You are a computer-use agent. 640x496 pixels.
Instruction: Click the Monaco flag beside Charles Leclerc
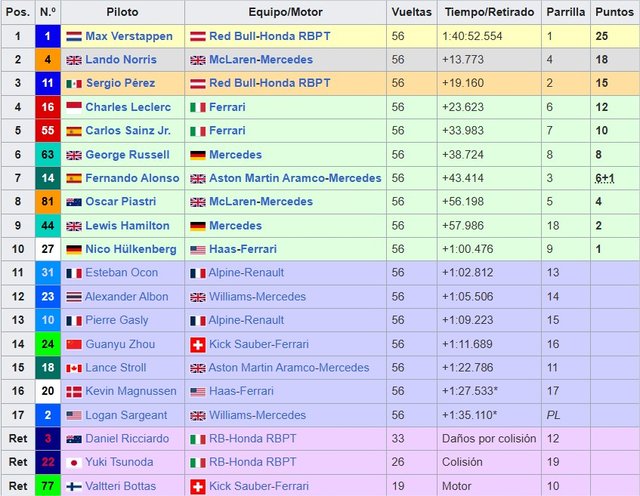coord(74,107)
